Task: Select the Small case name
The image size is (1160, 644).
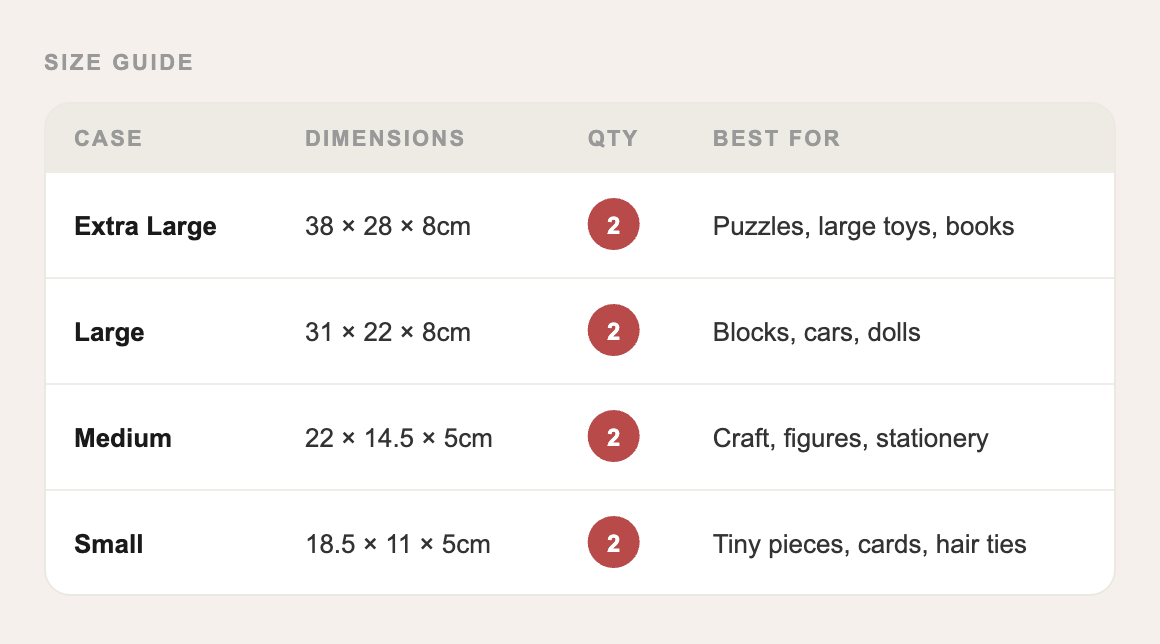Action: click(109, 544)
